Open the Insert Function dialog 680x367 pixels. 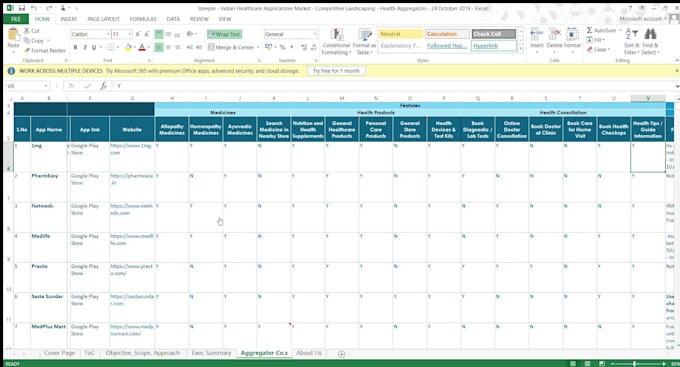pyautogui.click(x=103, y=86)
